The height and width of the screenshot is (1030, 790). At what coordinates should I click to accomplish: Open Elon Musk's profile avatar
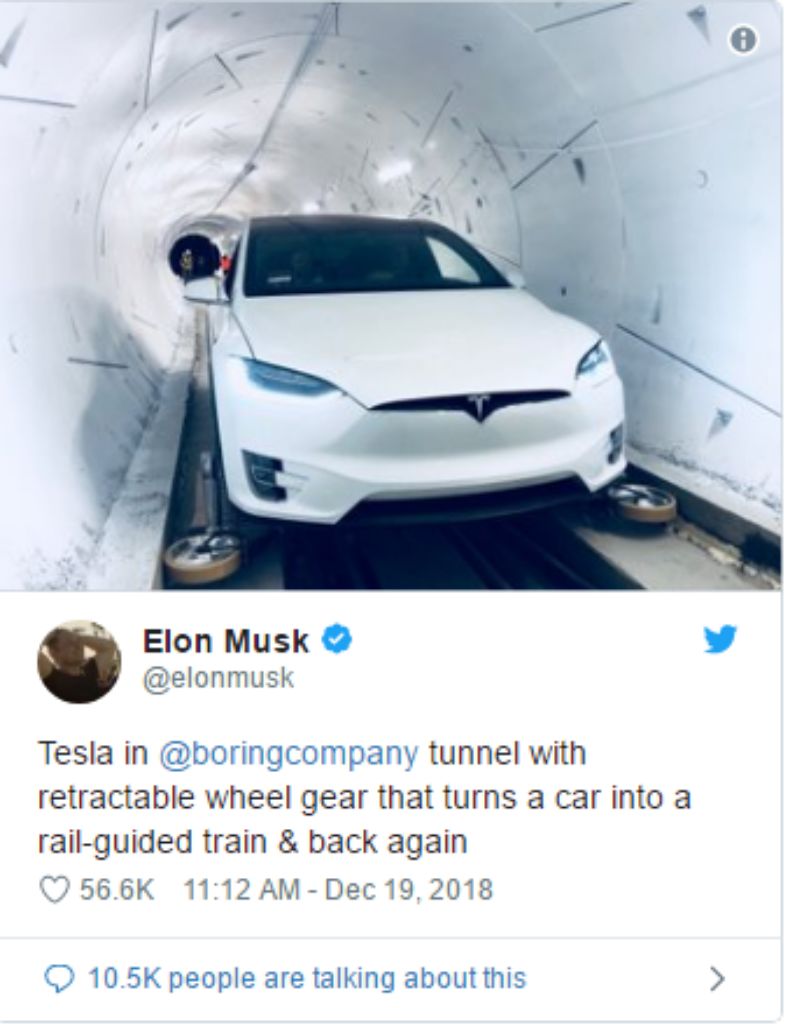(79, 663)
